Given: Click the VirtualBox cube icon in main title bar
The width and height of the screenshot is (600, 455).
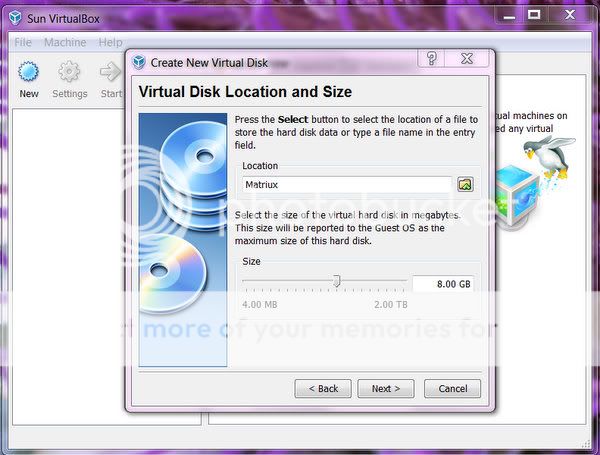Looking at the screenshot, I should [15, 18].
